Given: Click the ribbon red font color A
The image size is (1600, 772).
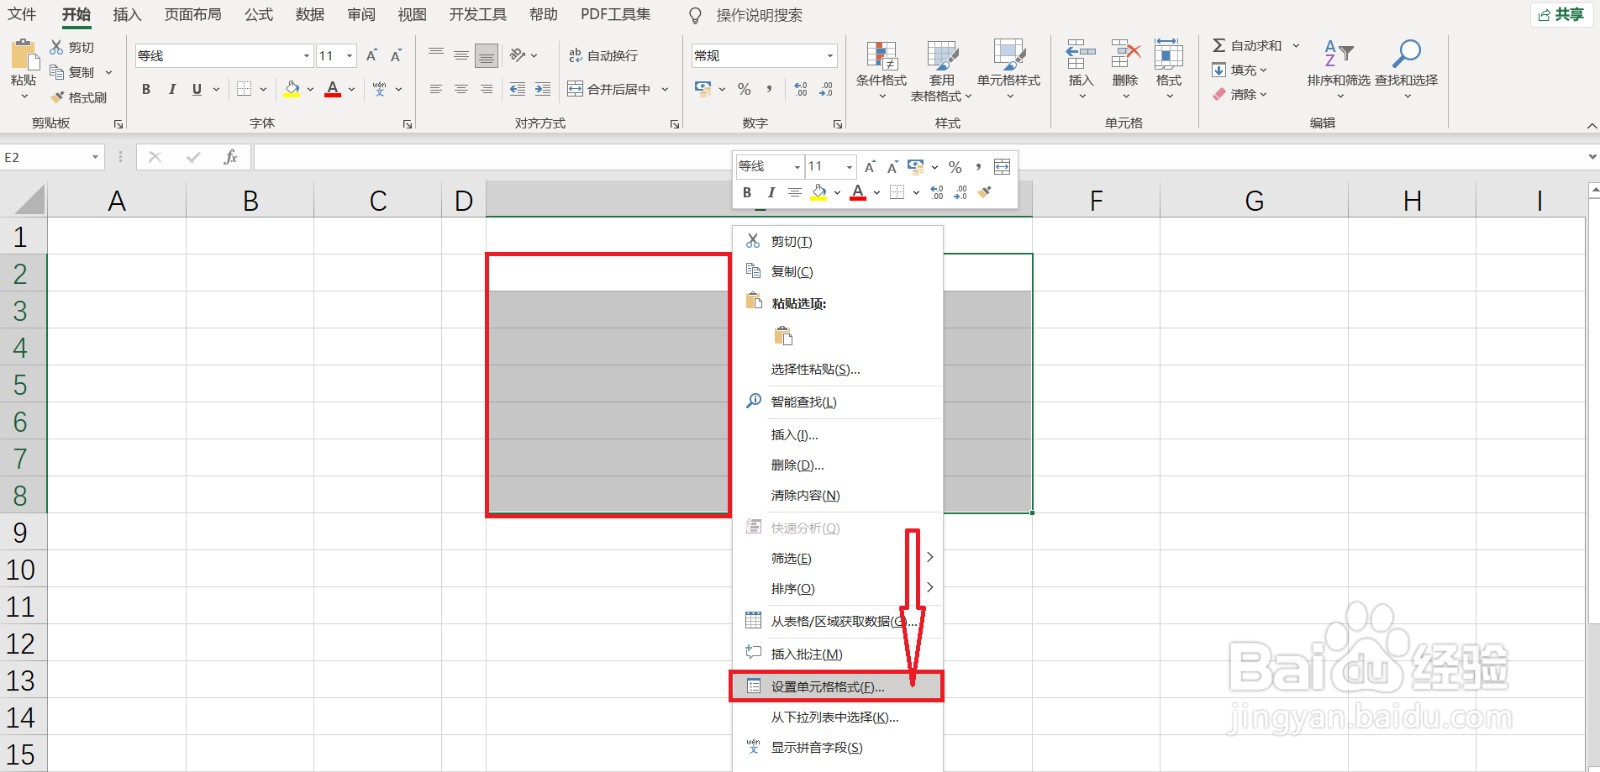Looking at the screenshot, I should coord(333,89).
